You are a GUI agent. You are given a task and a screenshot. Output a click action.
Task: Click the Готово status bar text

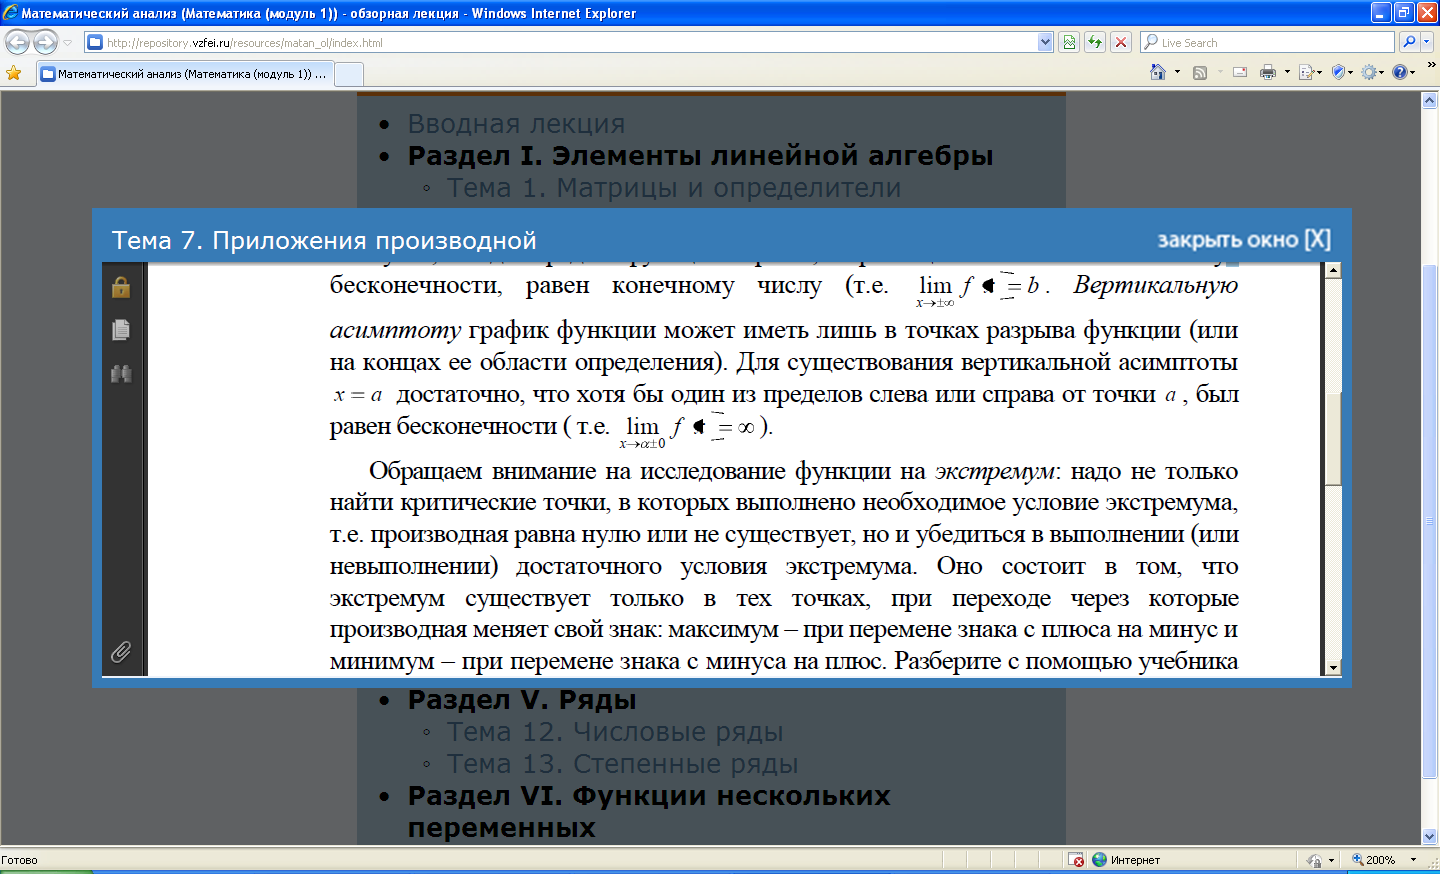pos(19,860)
